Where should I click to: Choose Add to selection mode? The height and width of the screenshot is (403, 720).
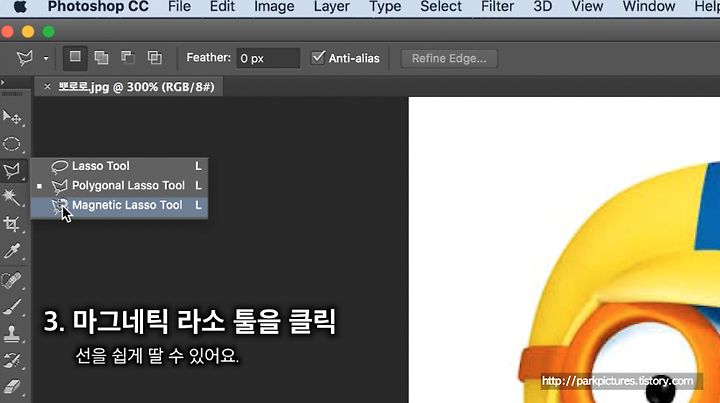click(101, 58)
